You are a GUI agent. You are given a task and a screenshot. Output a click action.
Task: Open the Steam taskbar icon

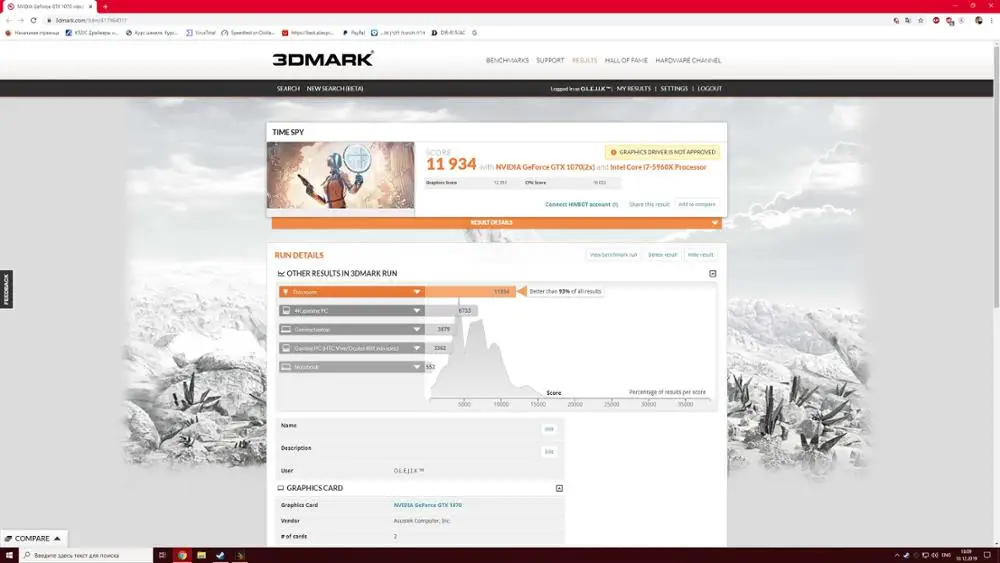click(x=221, y=555)
